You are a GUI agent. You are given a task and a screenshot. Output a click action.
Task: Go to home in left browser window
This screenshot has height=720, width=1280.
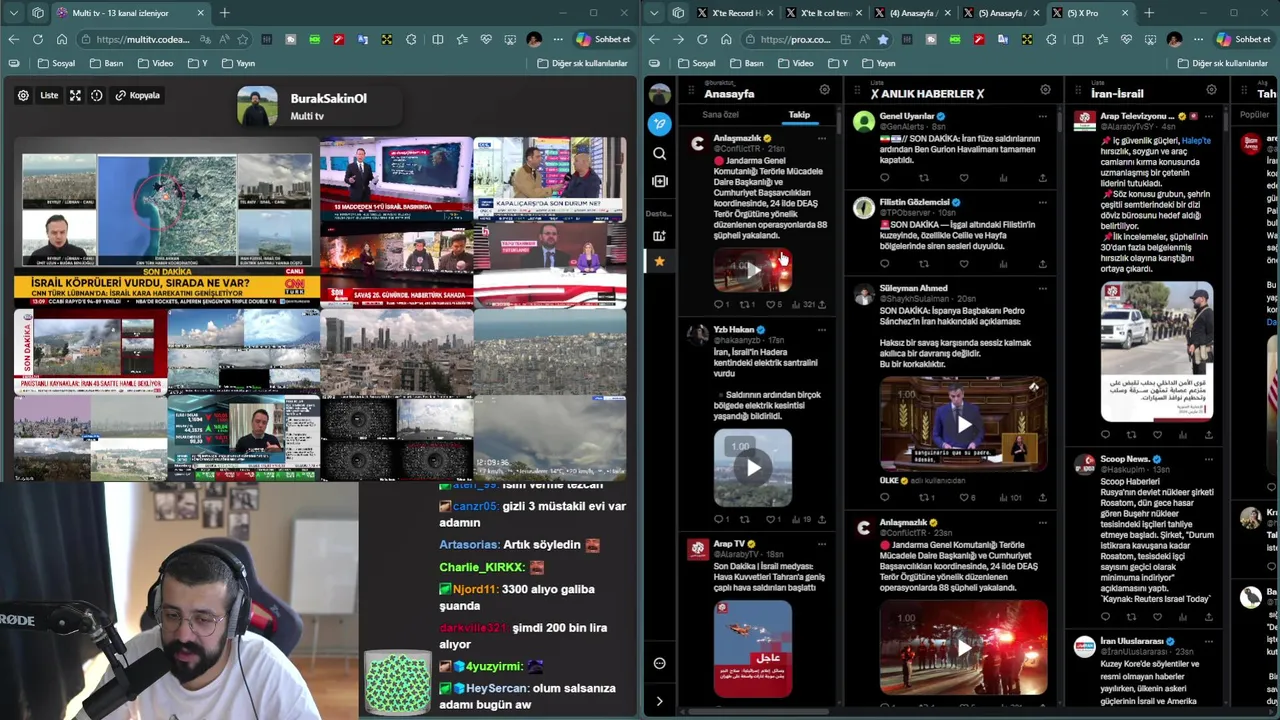coord(62,39)
